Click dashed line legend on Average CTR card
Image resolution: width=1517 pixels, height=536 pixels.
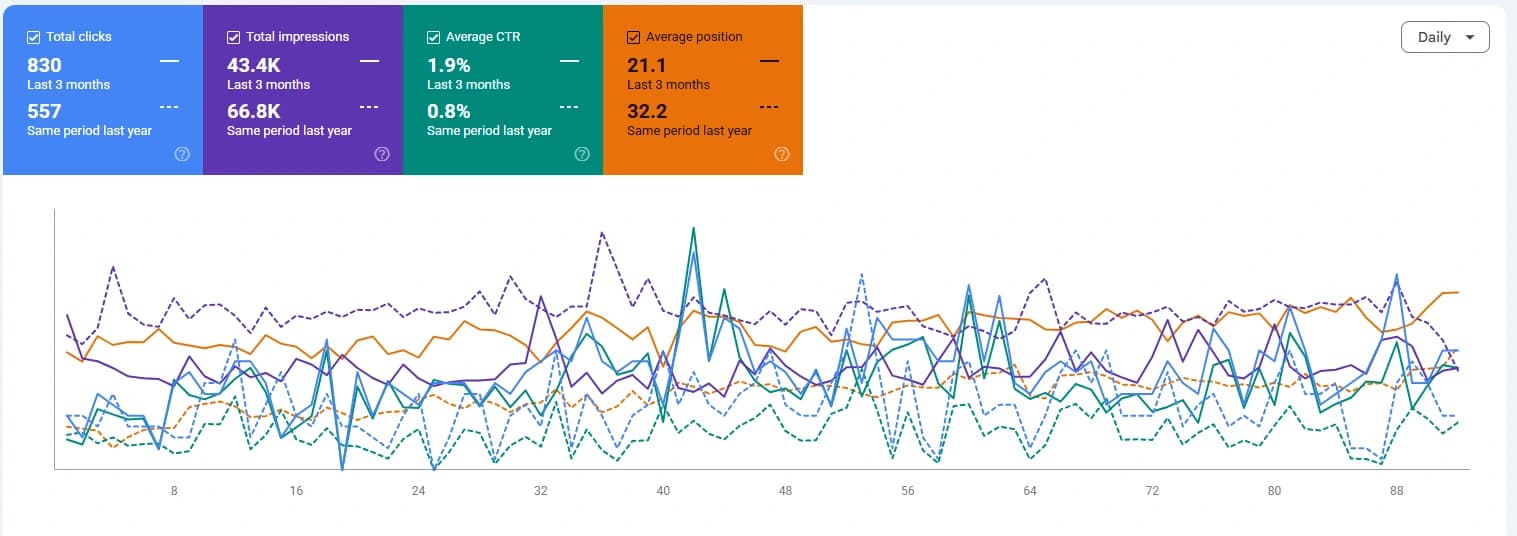569,106
